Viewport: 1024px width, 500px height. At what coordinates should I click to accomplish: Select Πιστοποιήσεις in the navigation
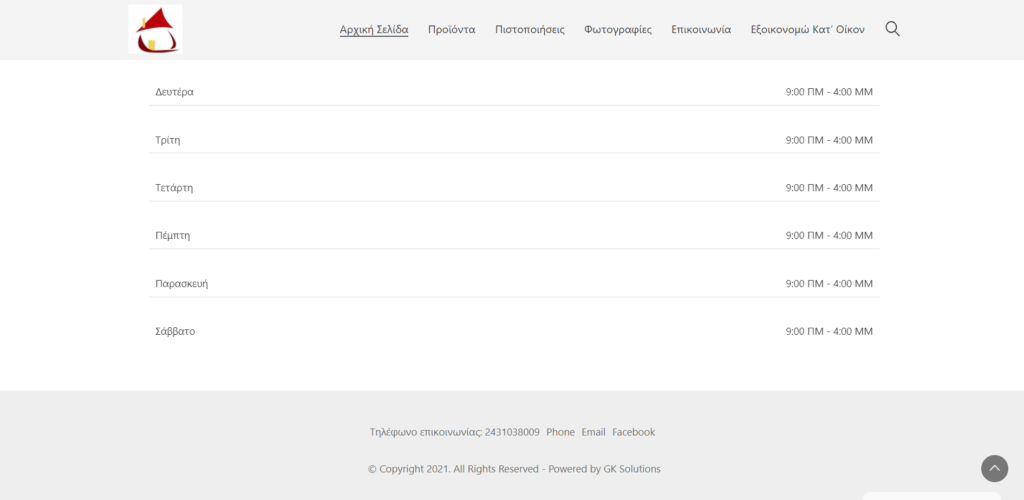529,30
